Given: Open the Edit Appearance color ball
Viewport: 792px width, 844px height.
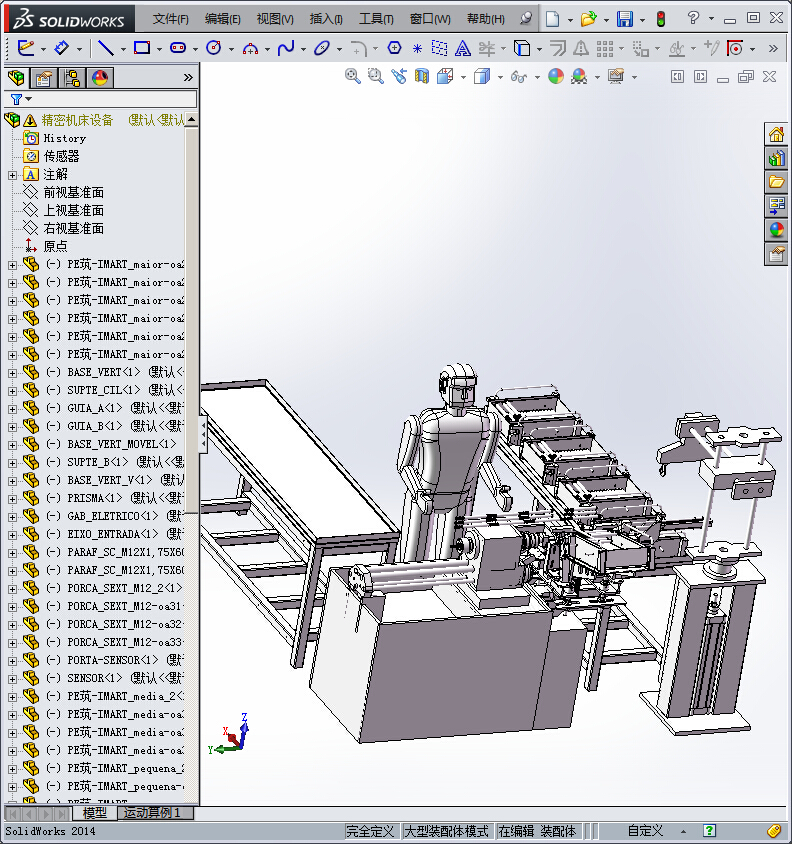Looking at the screenshot, I should point(556,76).
